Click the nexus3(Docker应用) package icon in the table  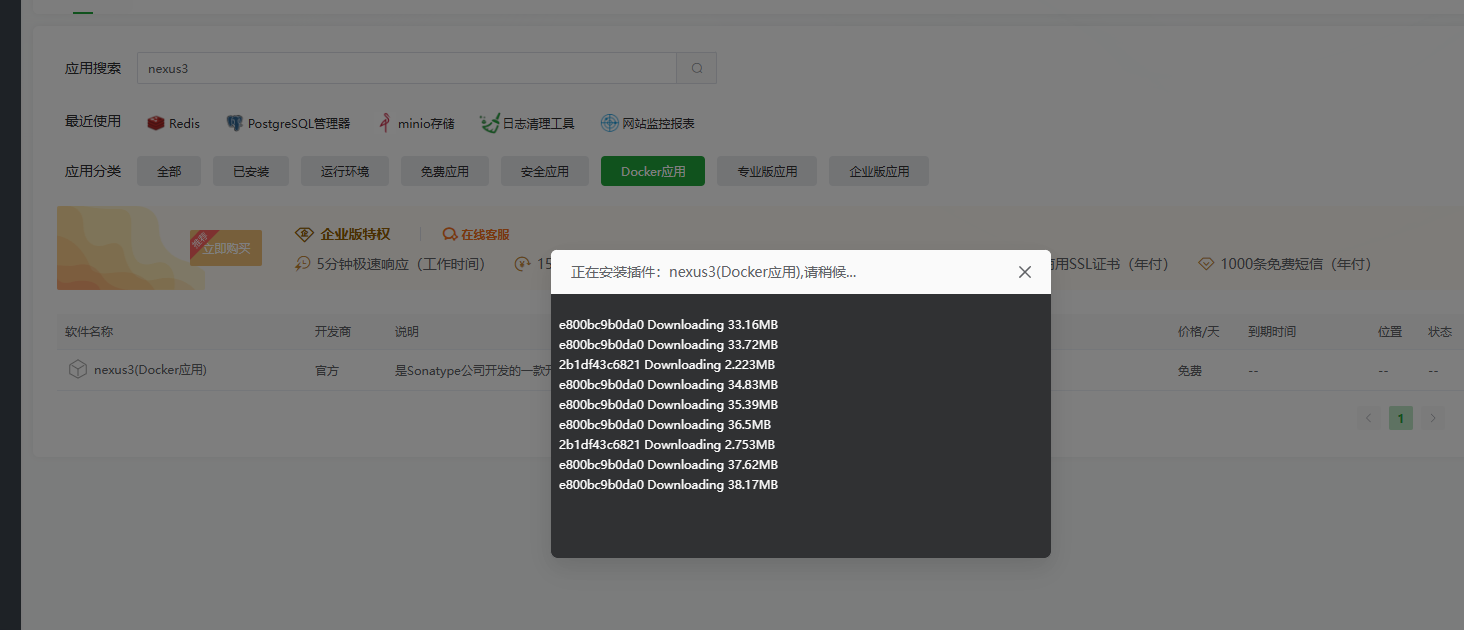(x=78, y=368)
